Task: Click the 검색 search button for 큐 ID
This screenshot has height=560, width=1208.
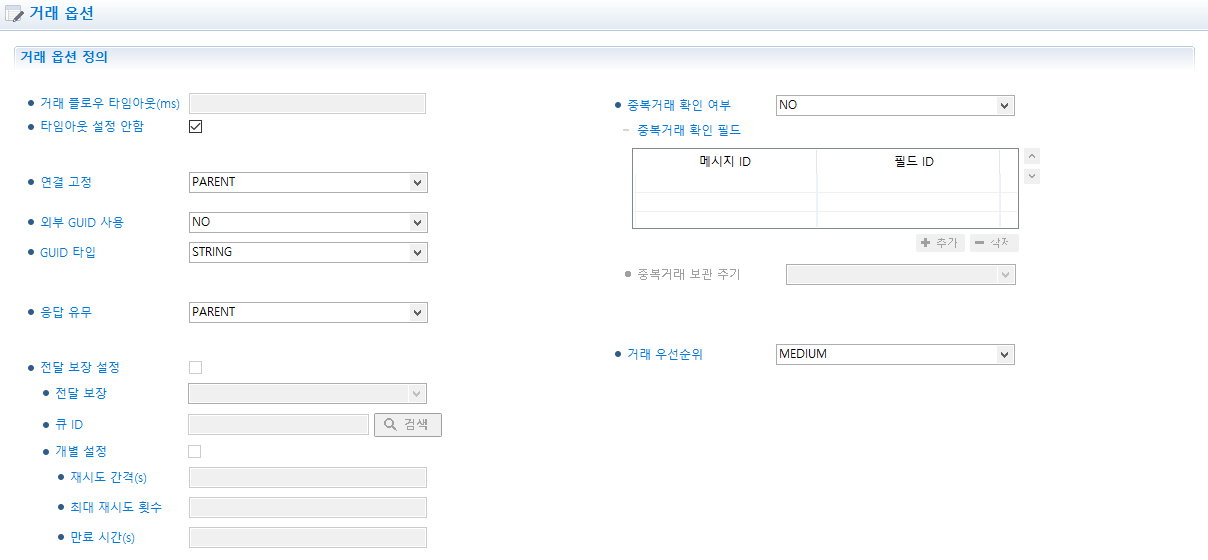Action: (x=408, y=425)
